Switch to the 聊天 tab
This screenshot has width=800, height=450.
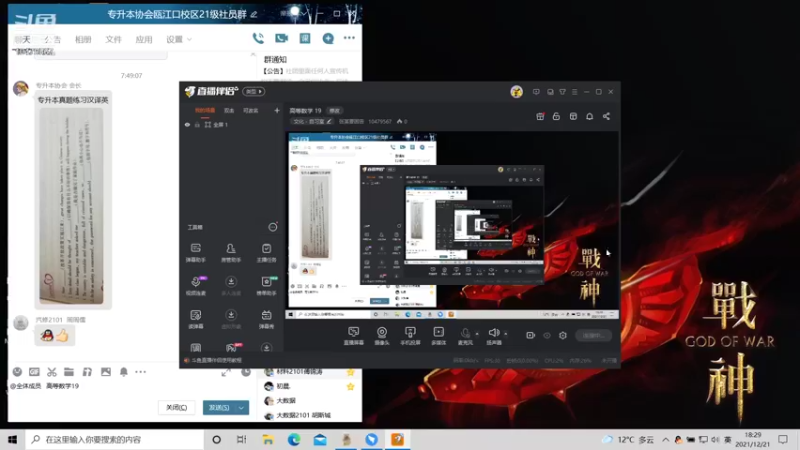[x=22, y=39]
